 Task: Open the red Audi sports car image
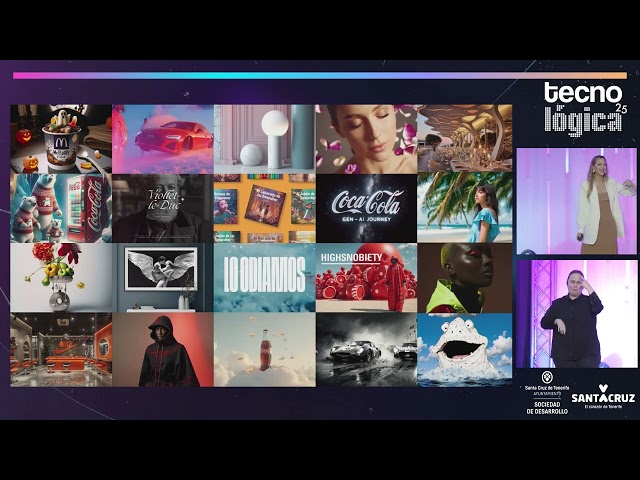[x=163, y=139]
